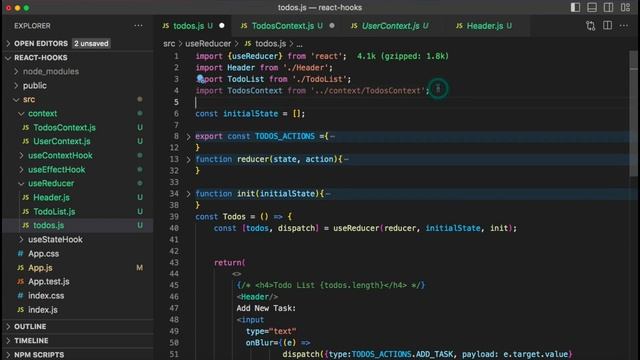Click JS icon beside App.test.js

click(20, 282)
